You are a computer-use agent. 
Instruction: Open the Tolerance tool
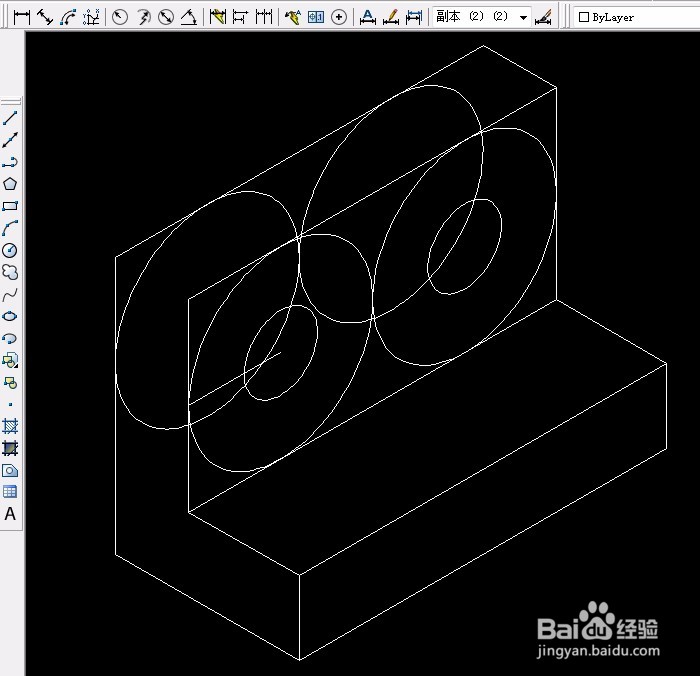pyautogui.click(x=316, y=17)
